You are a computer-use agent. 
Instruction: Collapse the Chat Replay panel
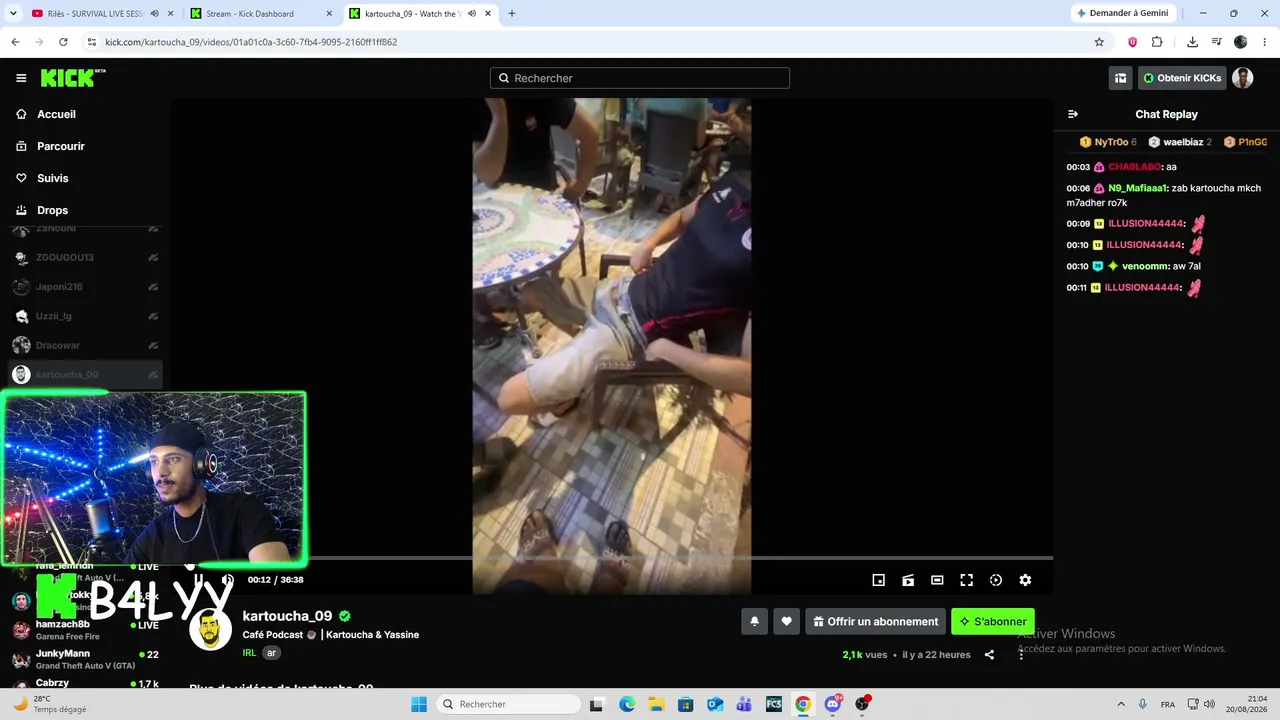point(1073,114)
